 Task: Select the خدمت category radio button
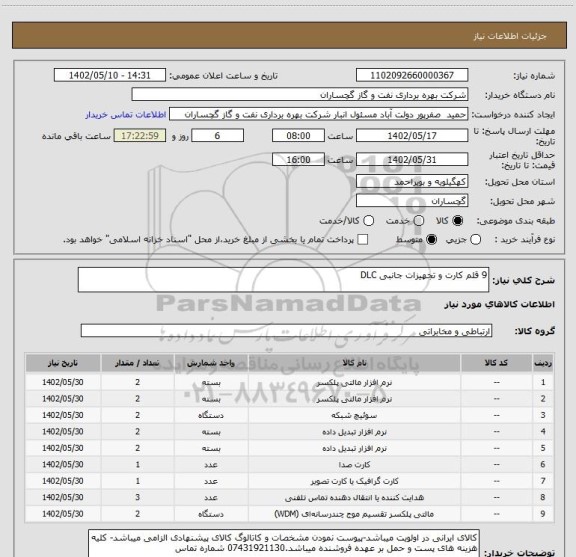click(419, 221)
